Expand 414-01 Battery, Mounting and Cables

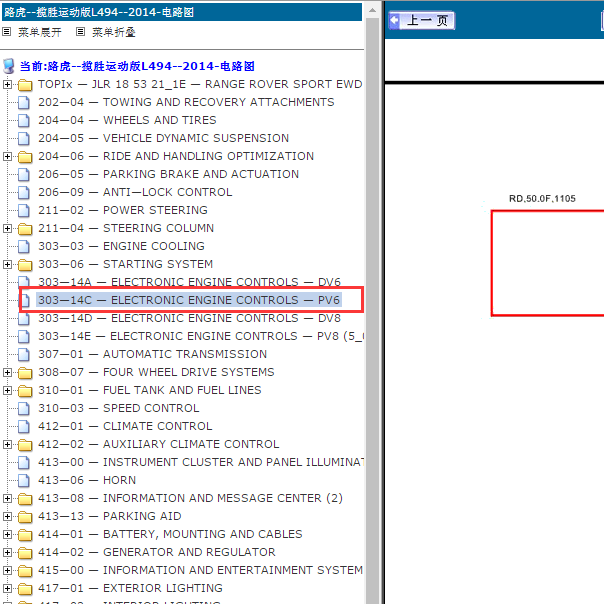point(7,534)
